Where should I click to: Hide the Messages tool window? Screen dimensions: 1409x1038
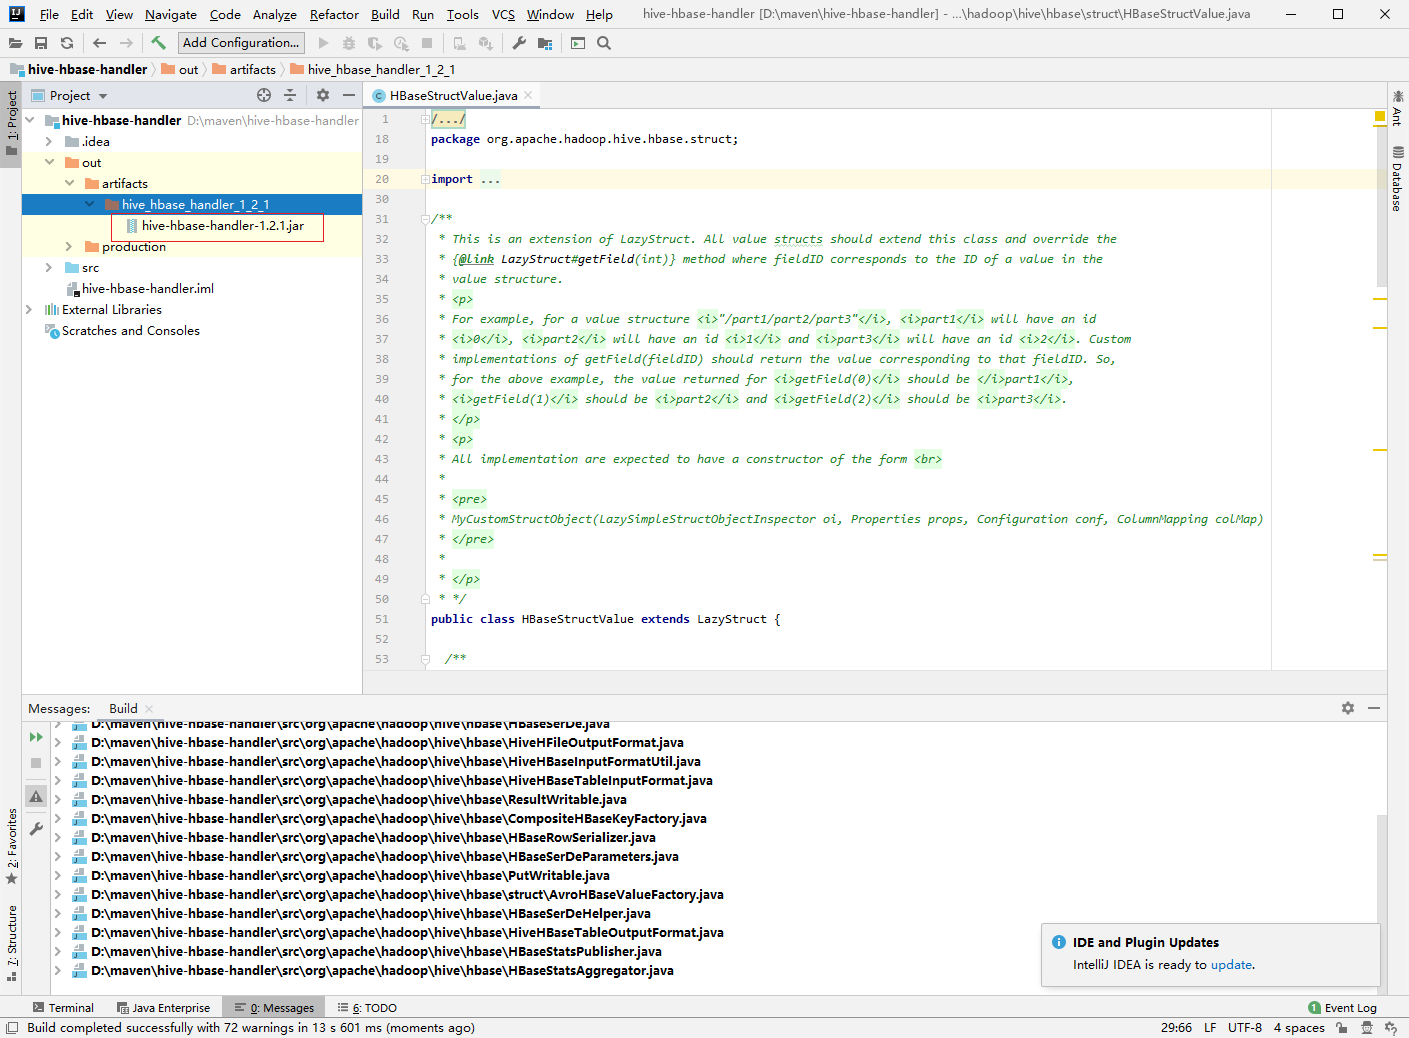(x=1374, y=708)
